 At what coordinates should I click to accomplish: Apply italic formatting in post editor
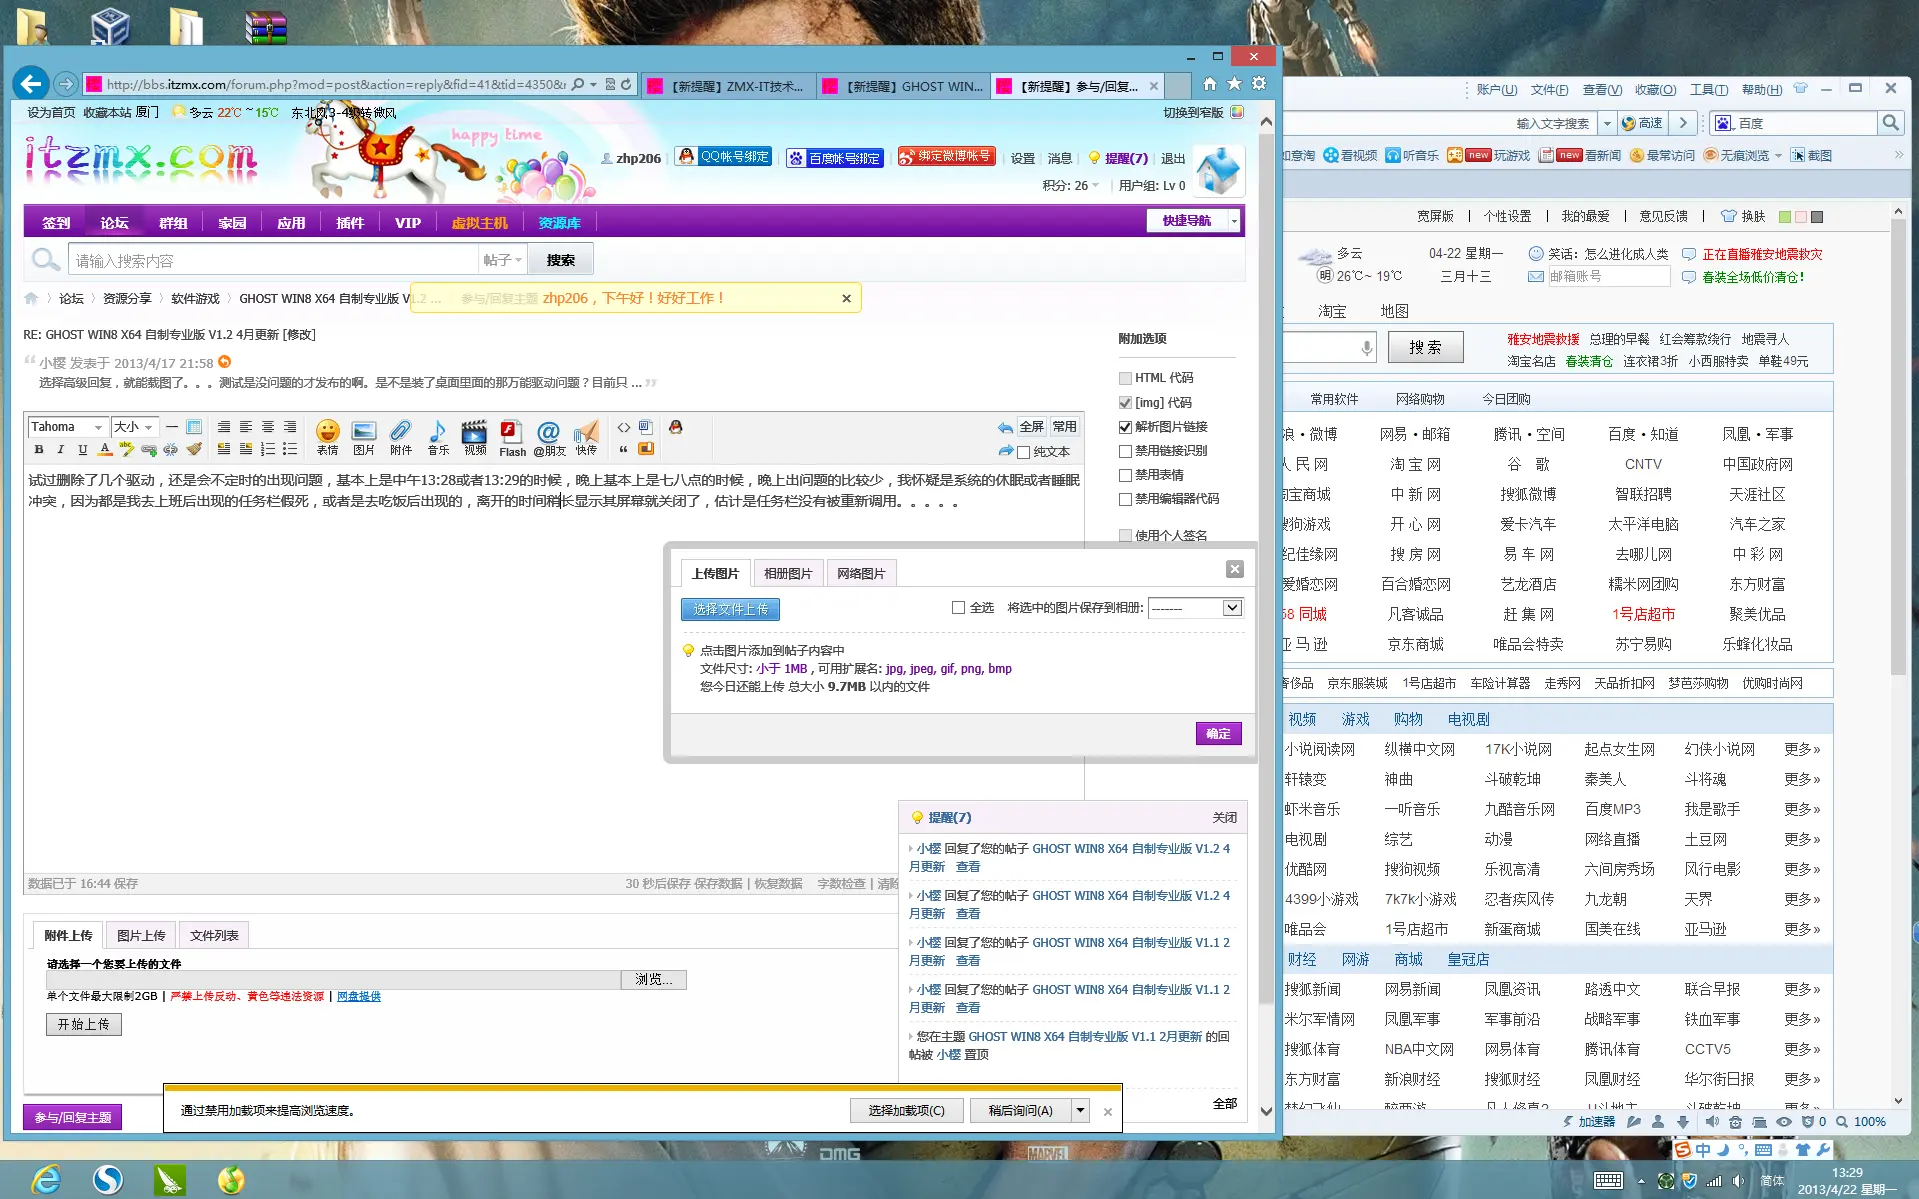(x=60, y=449)
